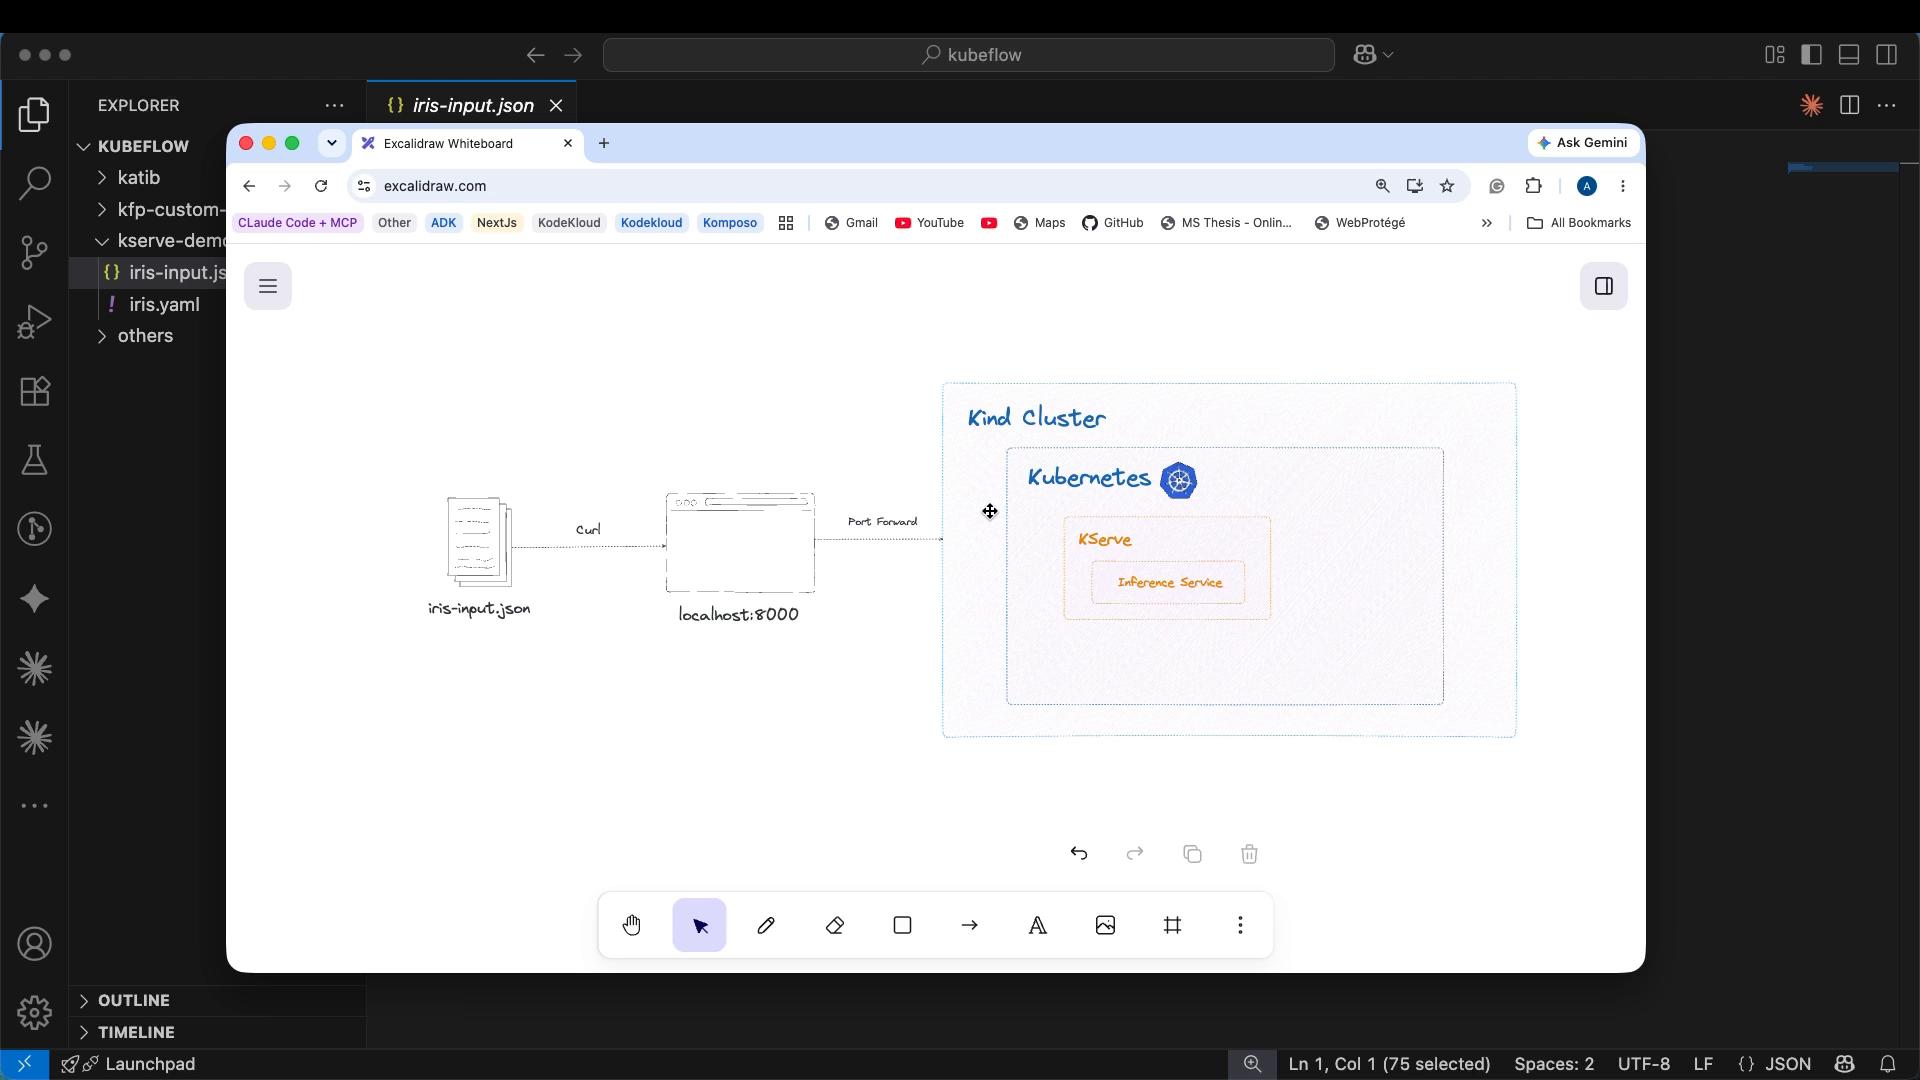
Task: Open VS Code Accounts icon
Action: (35, 944)
